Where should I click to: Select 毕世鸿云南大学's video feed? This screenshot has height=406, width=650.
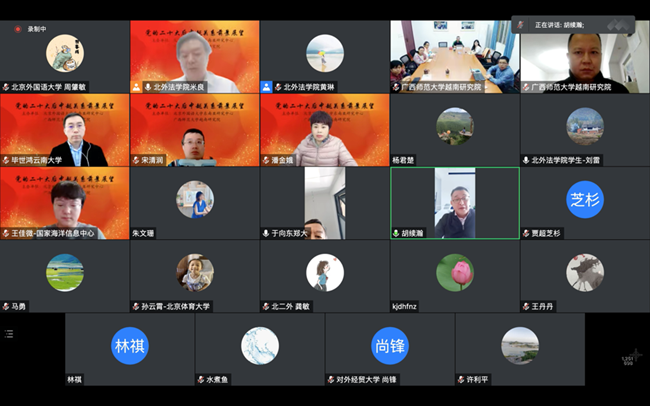click(65, 130)
